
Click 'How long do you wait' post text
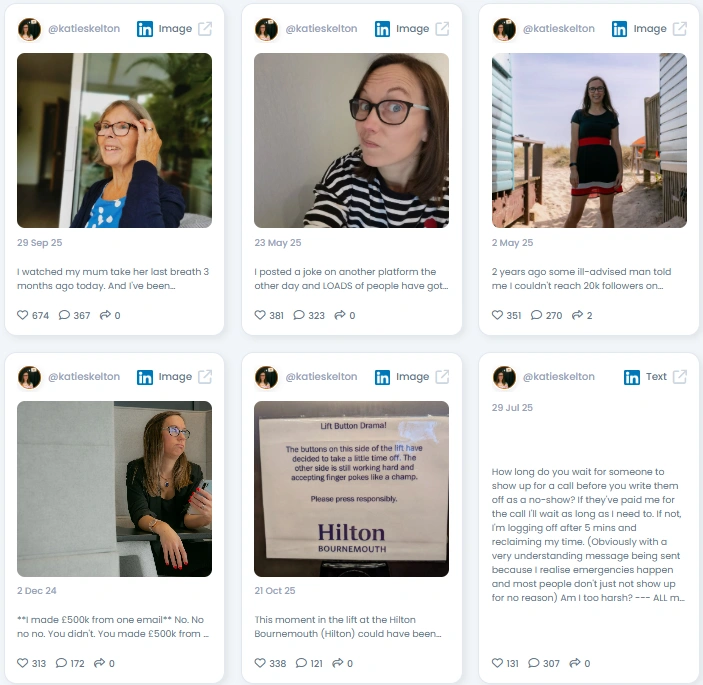pos(588,534)
